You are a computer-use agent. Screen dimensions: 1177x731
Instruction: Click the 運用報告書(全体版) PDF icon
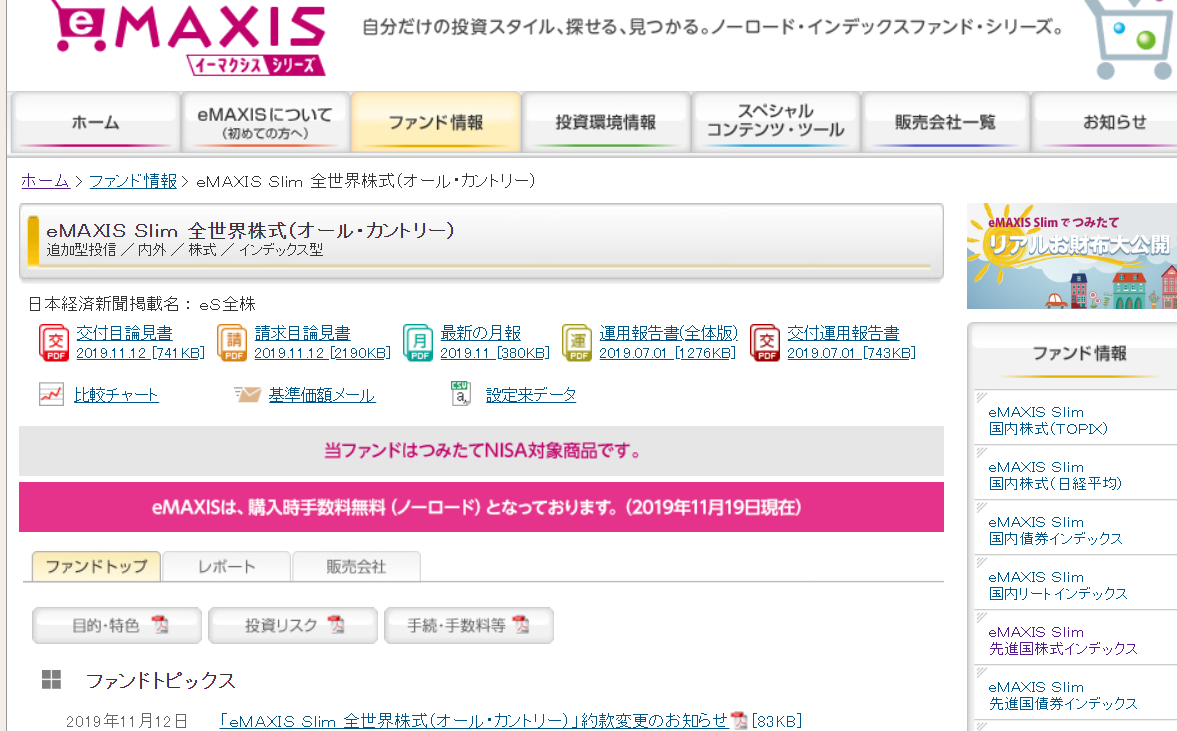[x=577, y=342]
